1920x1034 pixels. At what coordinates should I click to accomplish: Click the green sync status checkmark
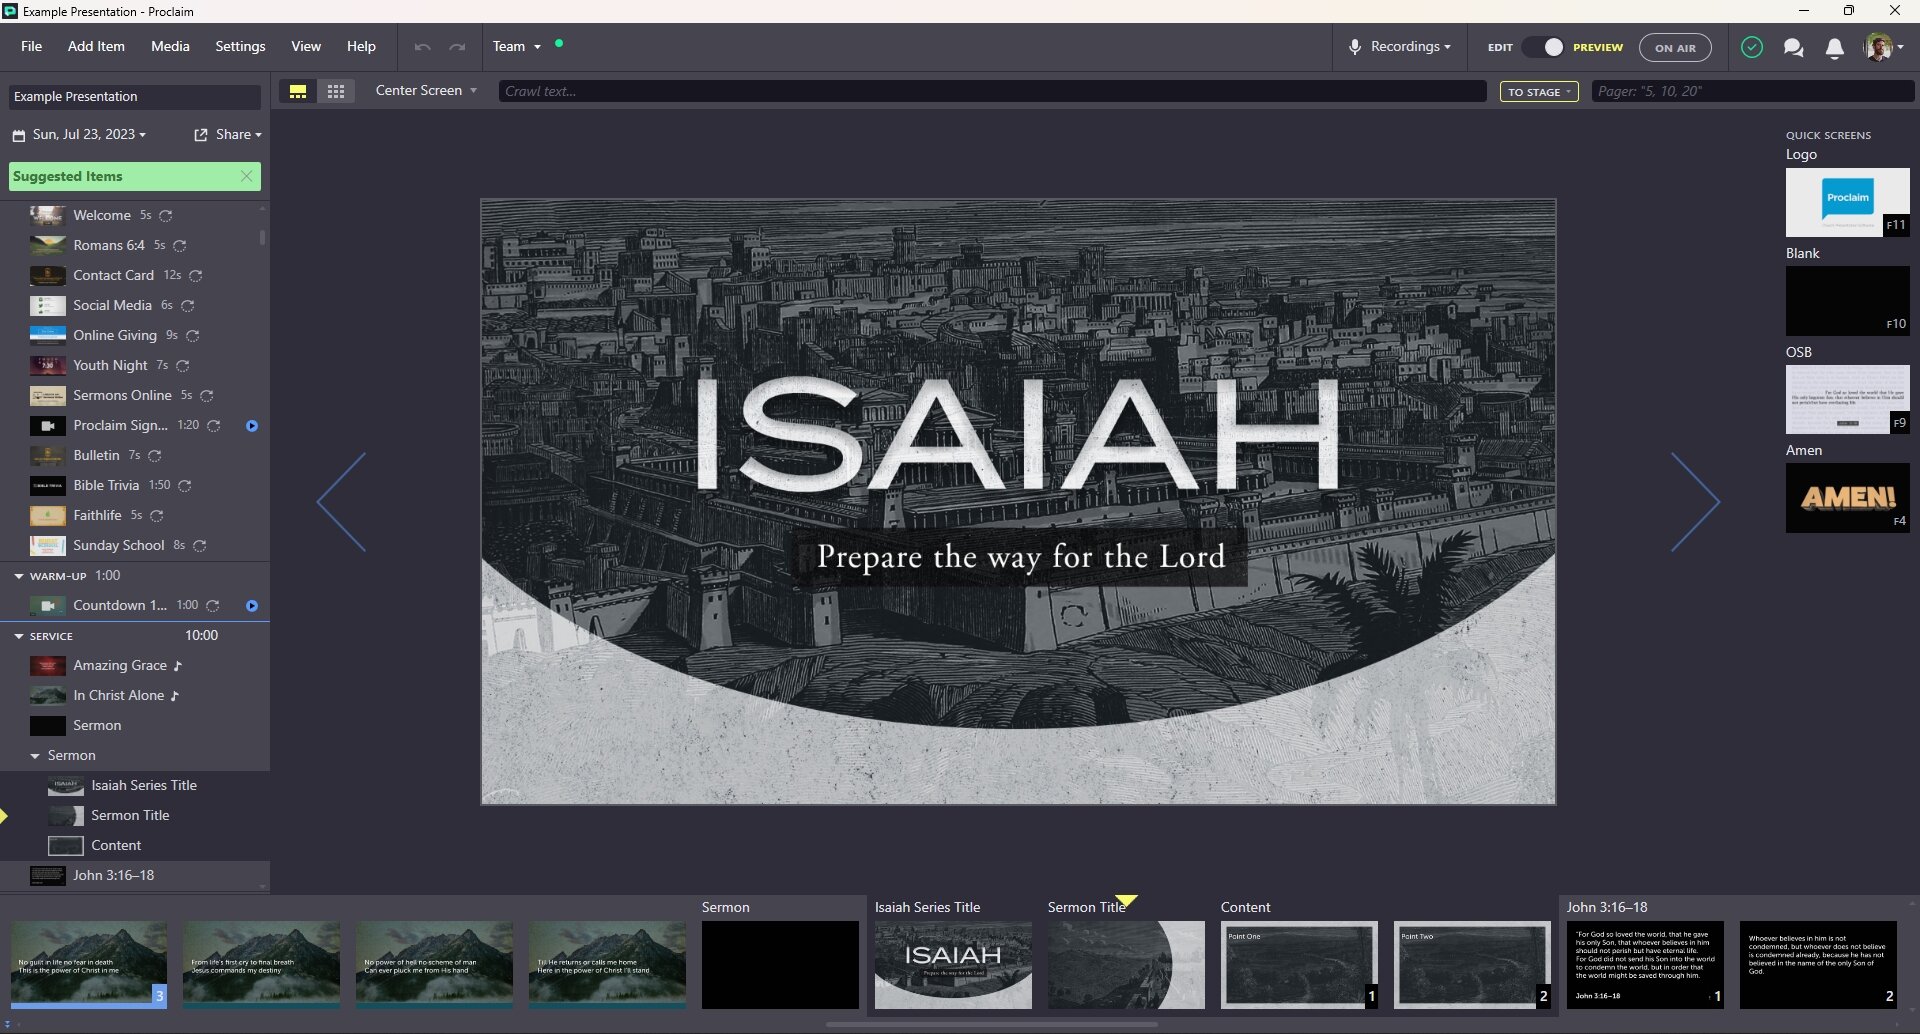(x=1752, y=47)
